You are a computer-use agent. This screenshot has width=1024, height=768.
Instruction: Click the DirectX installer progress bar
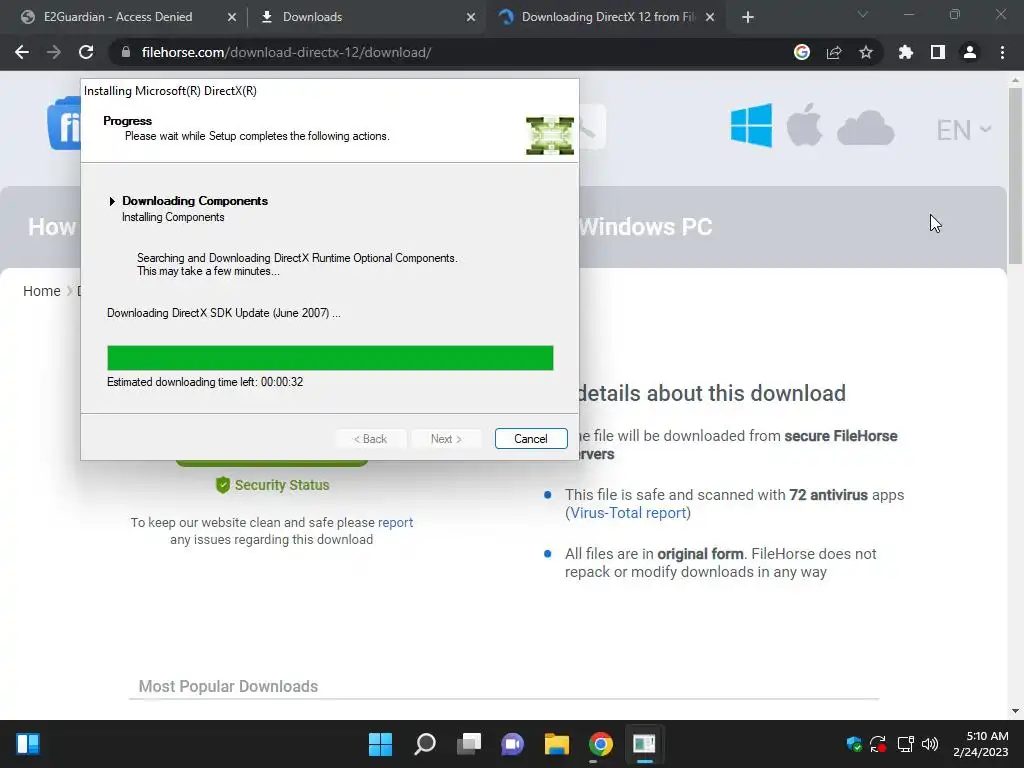[330, 358]
